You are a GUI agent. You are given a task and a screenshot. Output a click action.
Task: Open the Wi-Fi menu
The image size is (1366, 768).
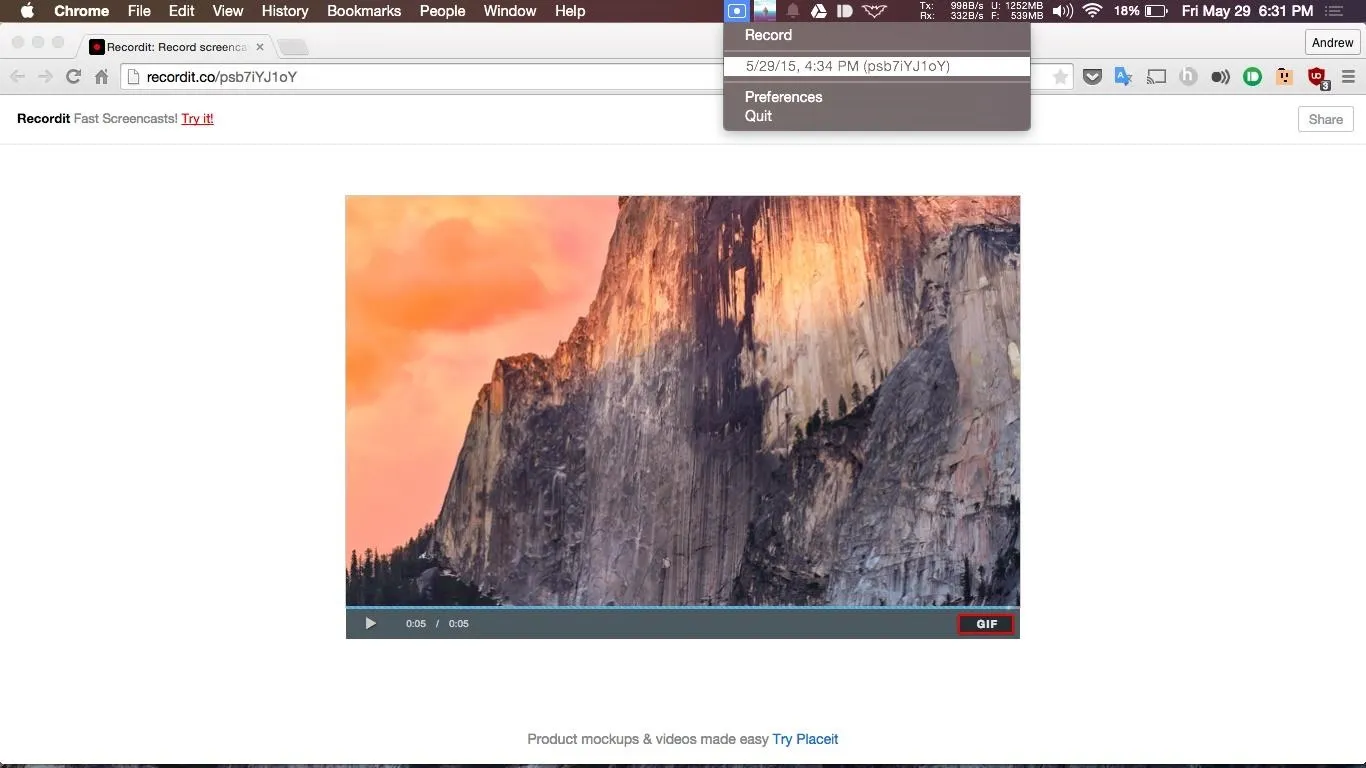1092,11
